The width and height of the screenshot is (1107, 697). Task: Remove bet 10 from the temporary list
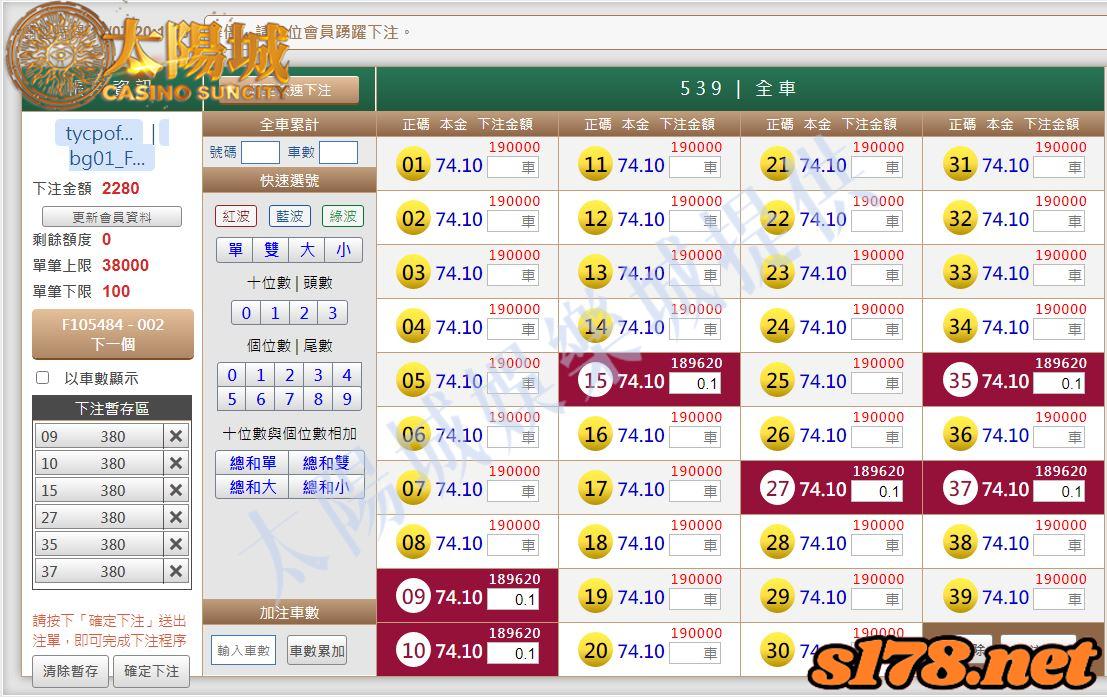(176, 463)
